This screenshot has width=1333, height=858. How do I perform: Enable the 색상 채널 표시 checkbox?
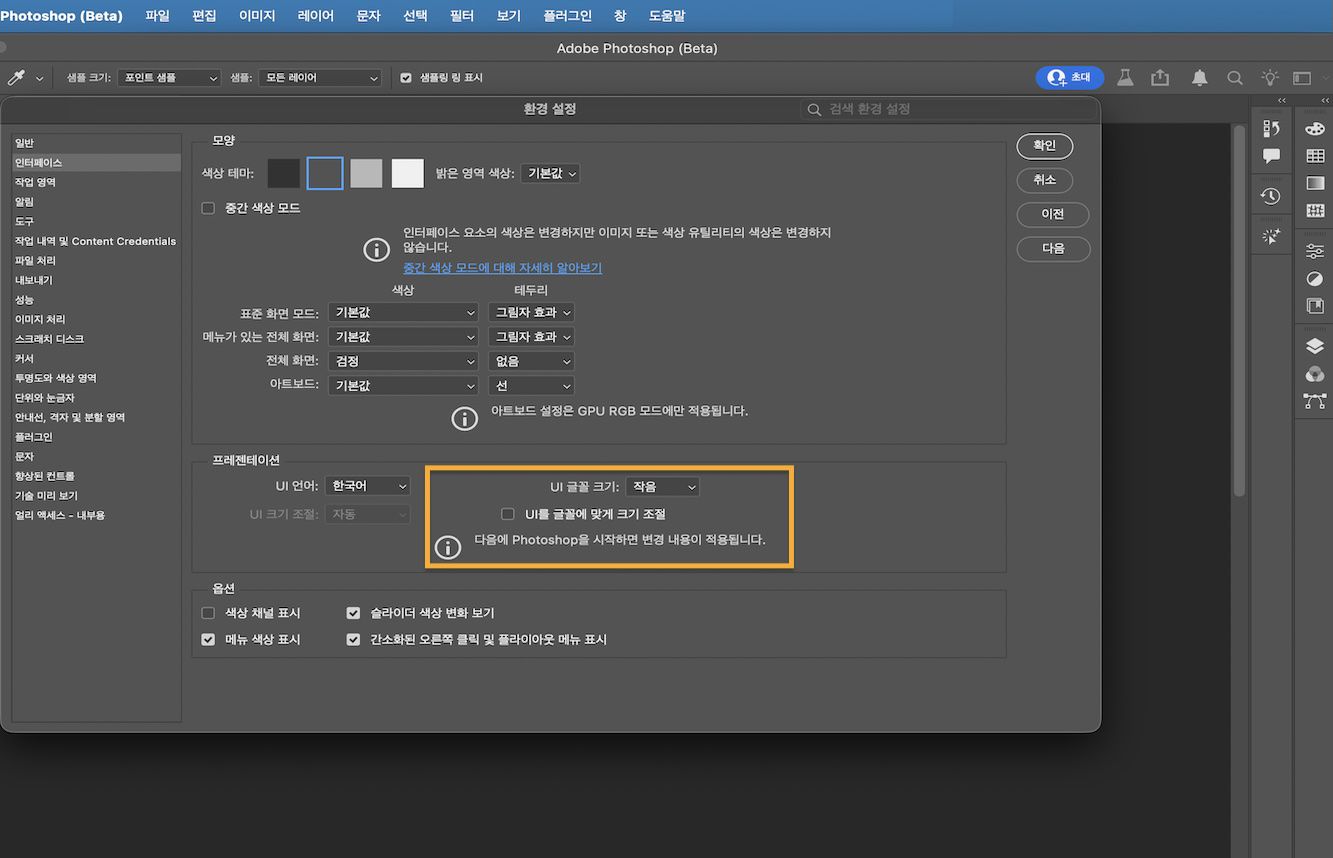click(207, 613)
